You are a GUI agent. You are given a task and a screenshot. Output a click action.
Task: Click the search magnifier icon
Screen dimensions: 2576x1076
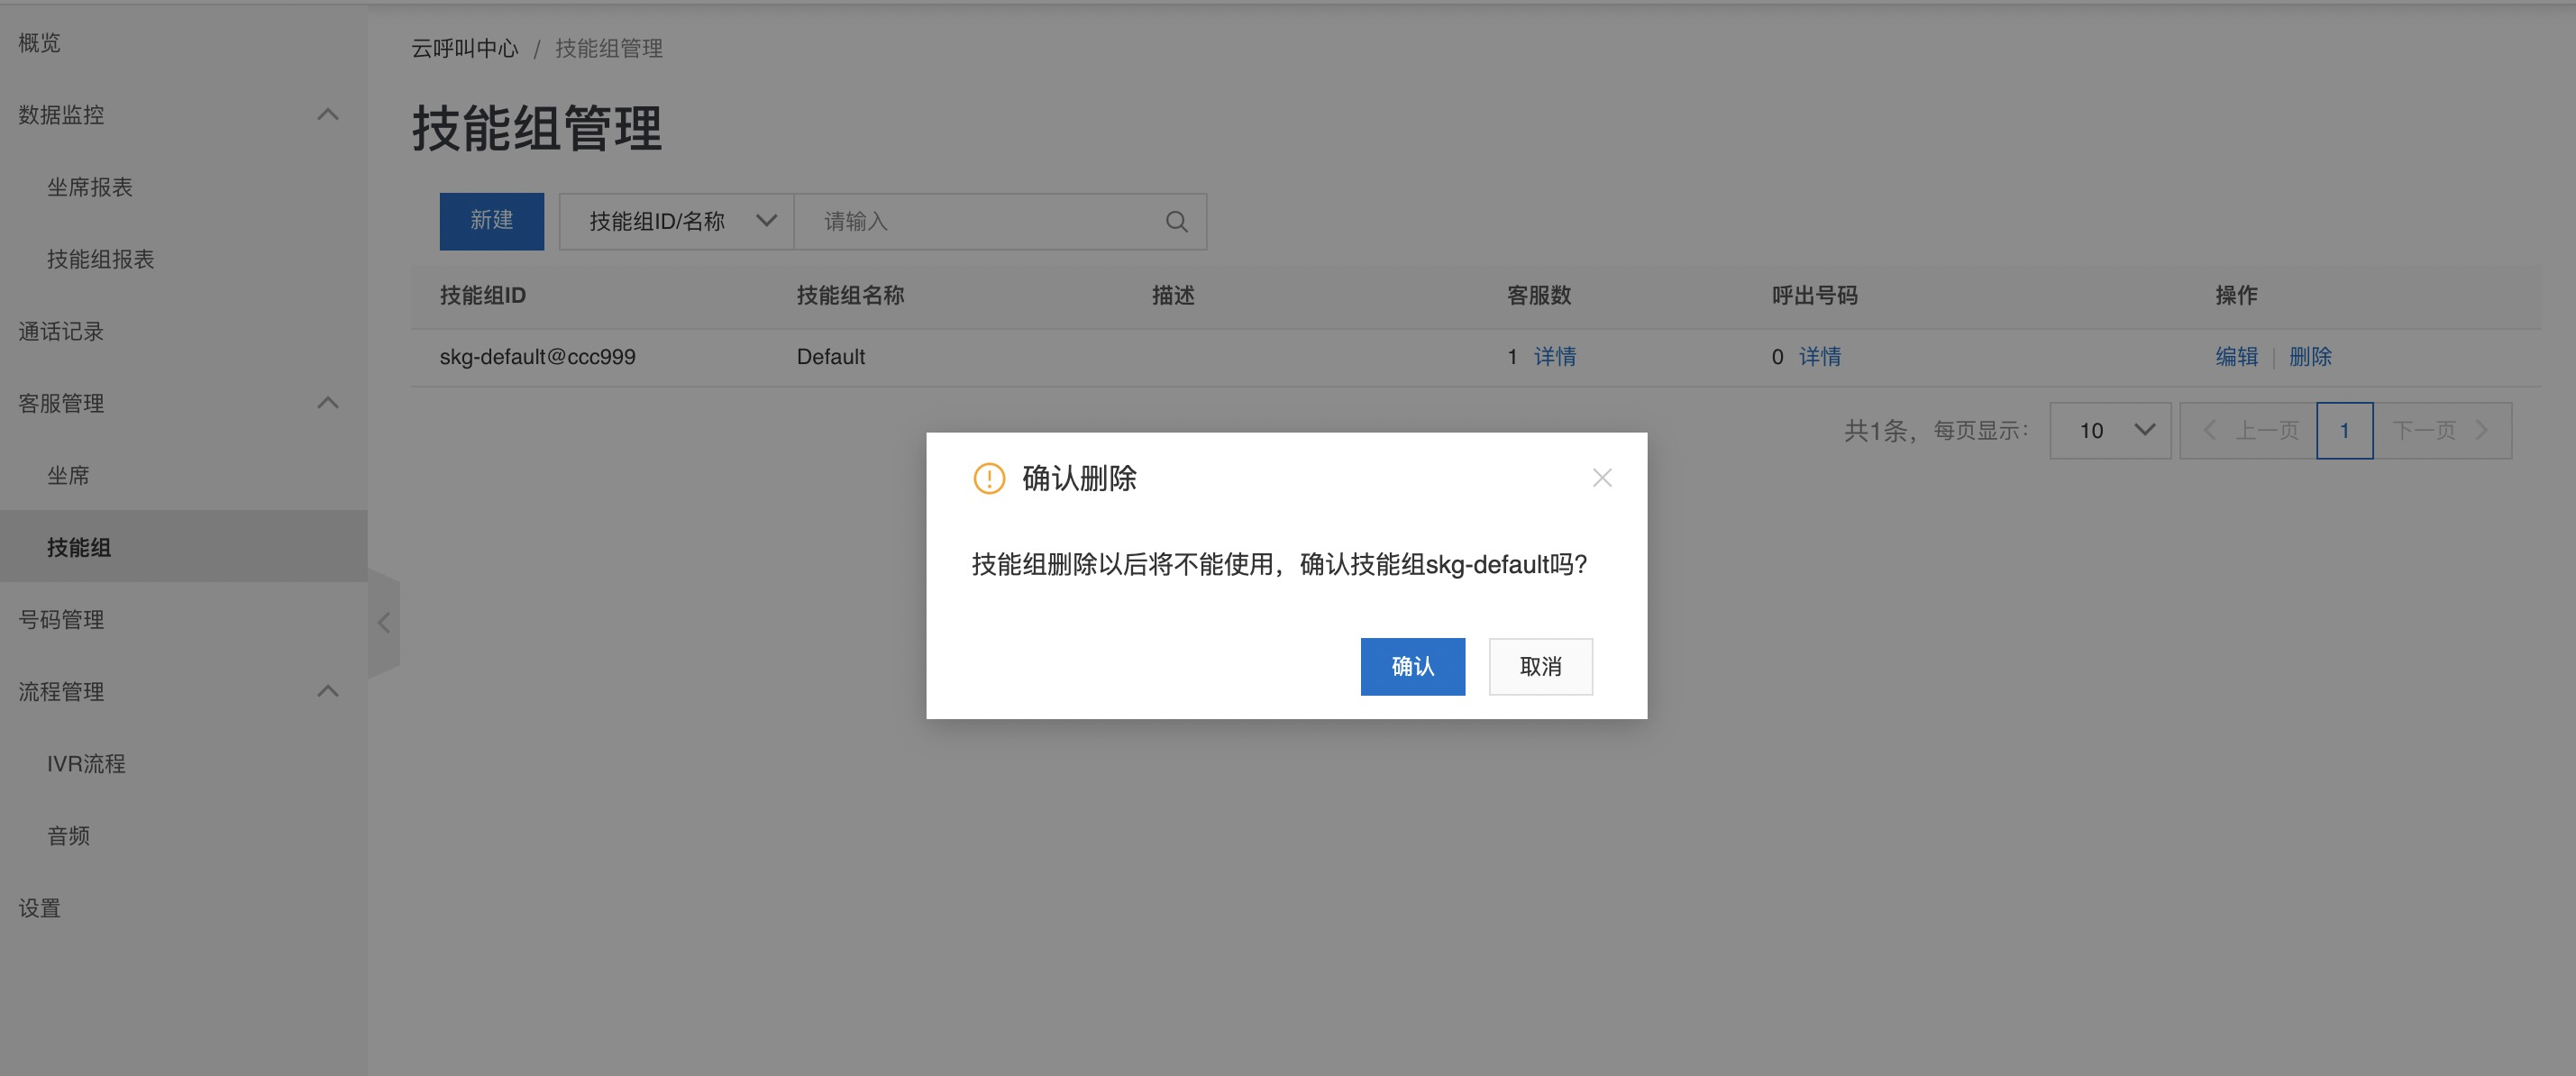click(1177, 221)
